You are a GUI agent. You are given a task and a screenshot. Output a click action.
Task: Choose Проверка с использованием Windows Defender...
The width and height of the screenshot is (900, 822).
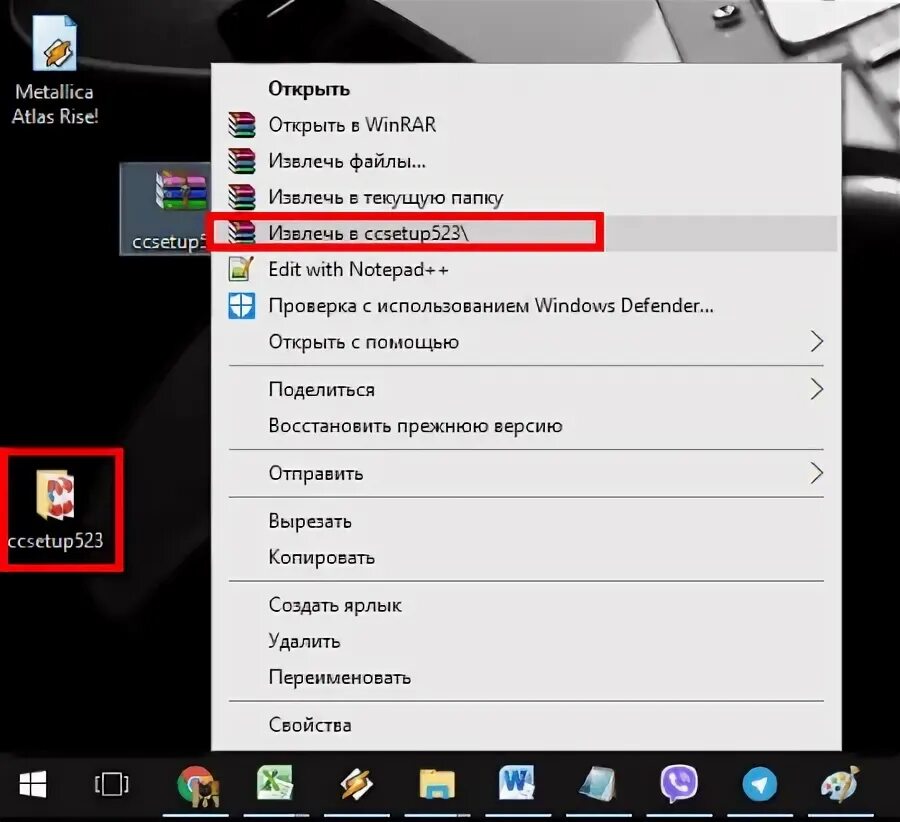526,305
